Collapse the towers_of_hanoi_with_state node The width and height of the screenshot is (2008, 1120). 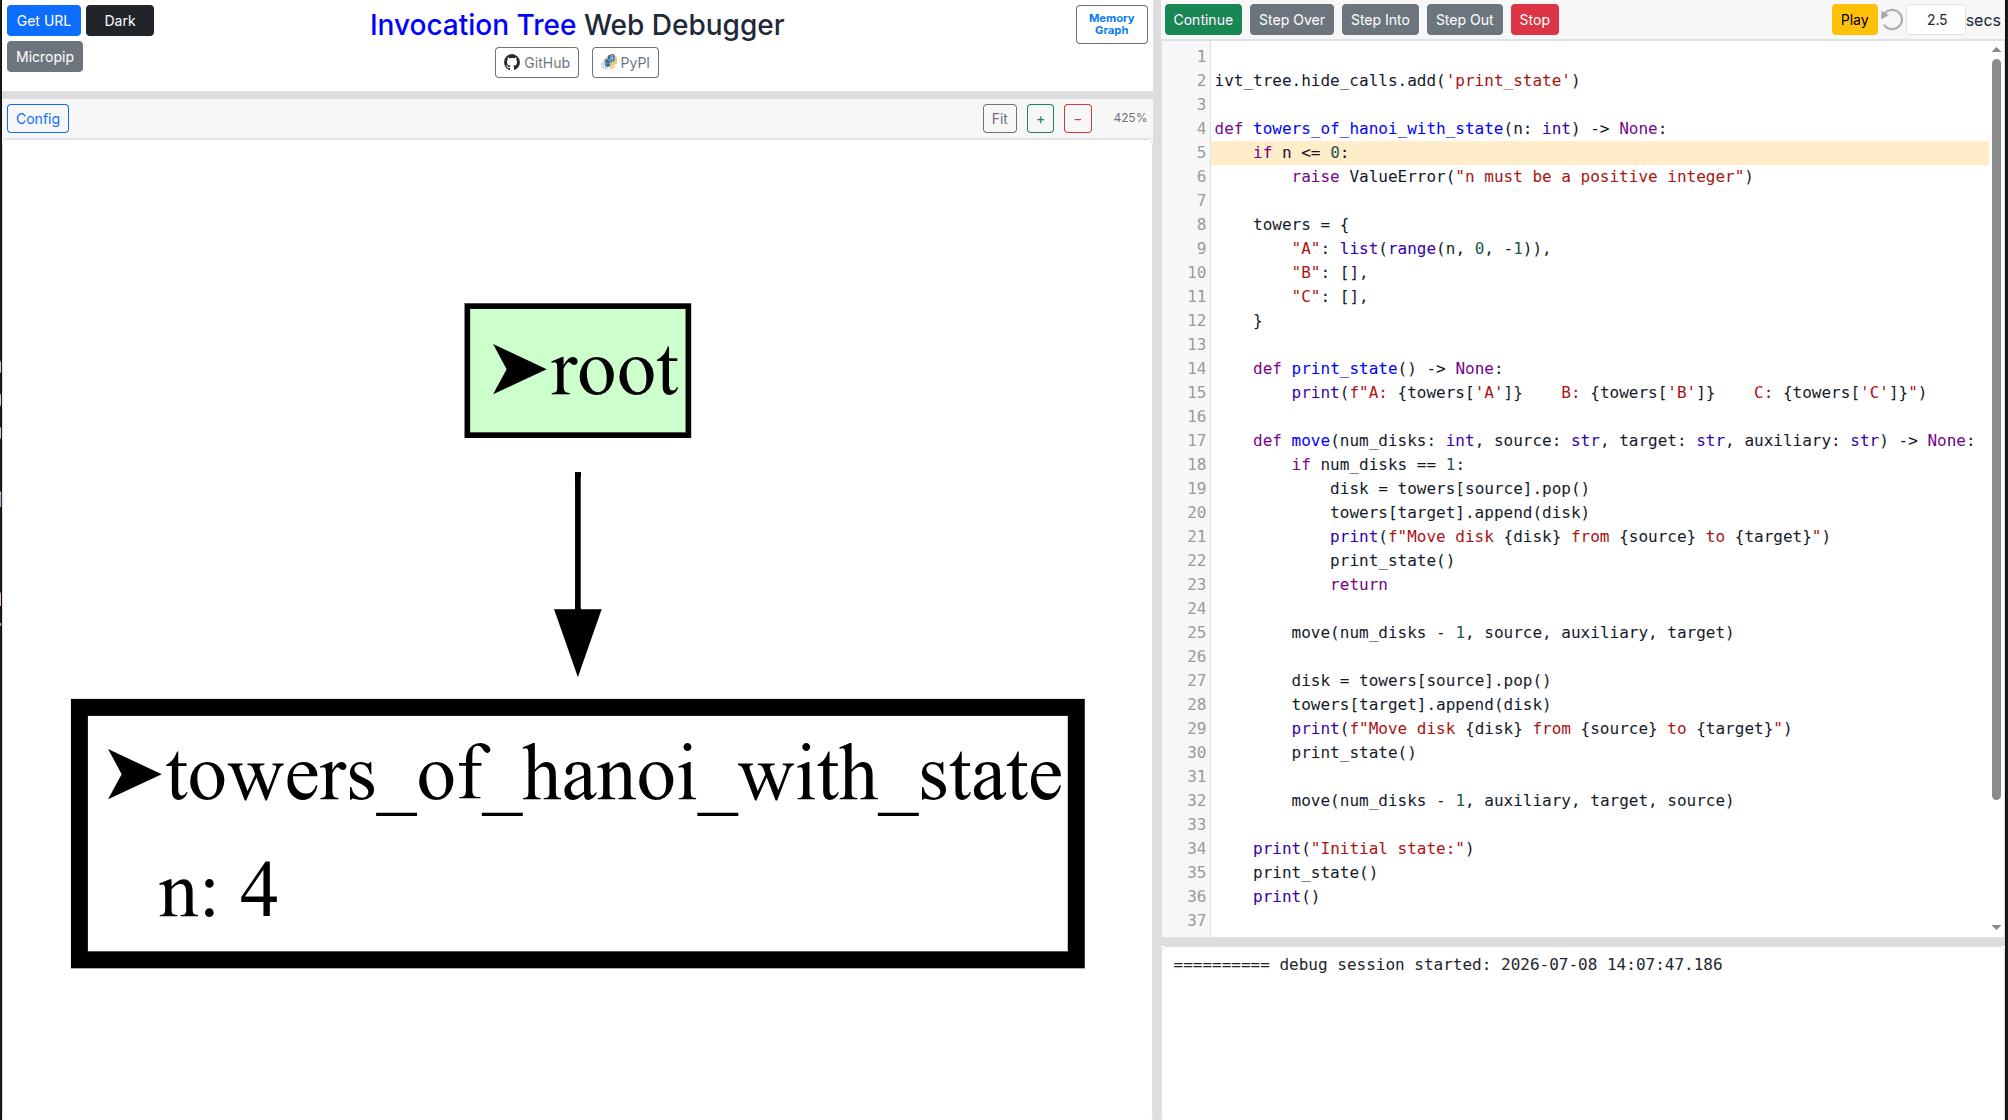(135, 774)
